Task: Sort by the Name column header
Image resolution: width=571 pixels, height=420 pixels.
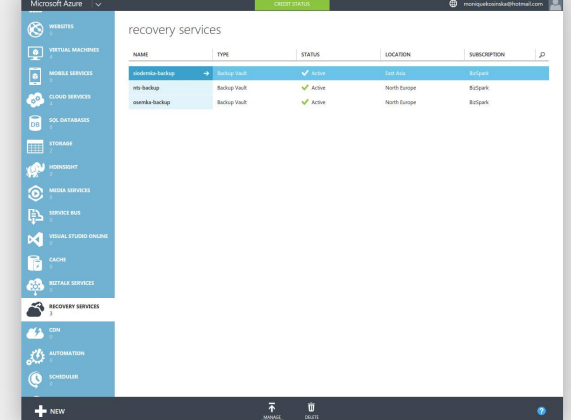Action: (141, 55)
